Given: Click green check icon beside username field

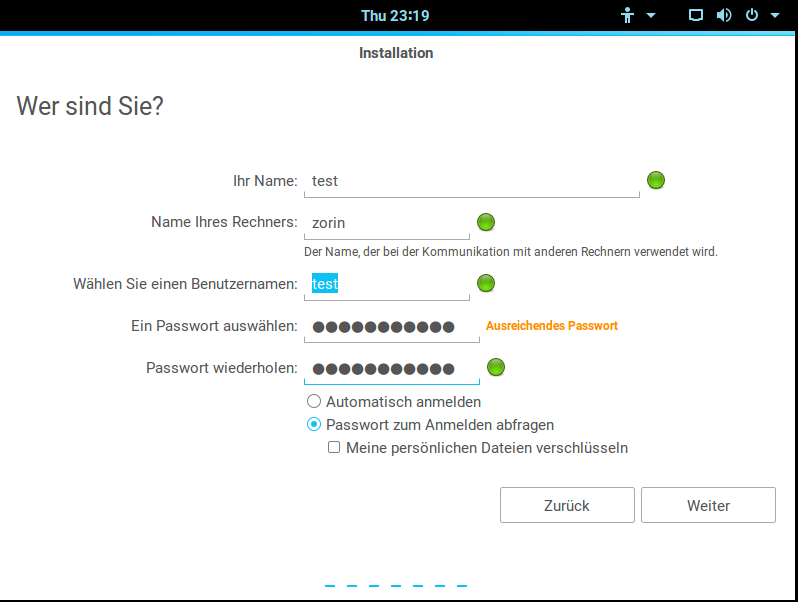Looking at the screenshot, I should pyautogui.click(x=486, y=283).
